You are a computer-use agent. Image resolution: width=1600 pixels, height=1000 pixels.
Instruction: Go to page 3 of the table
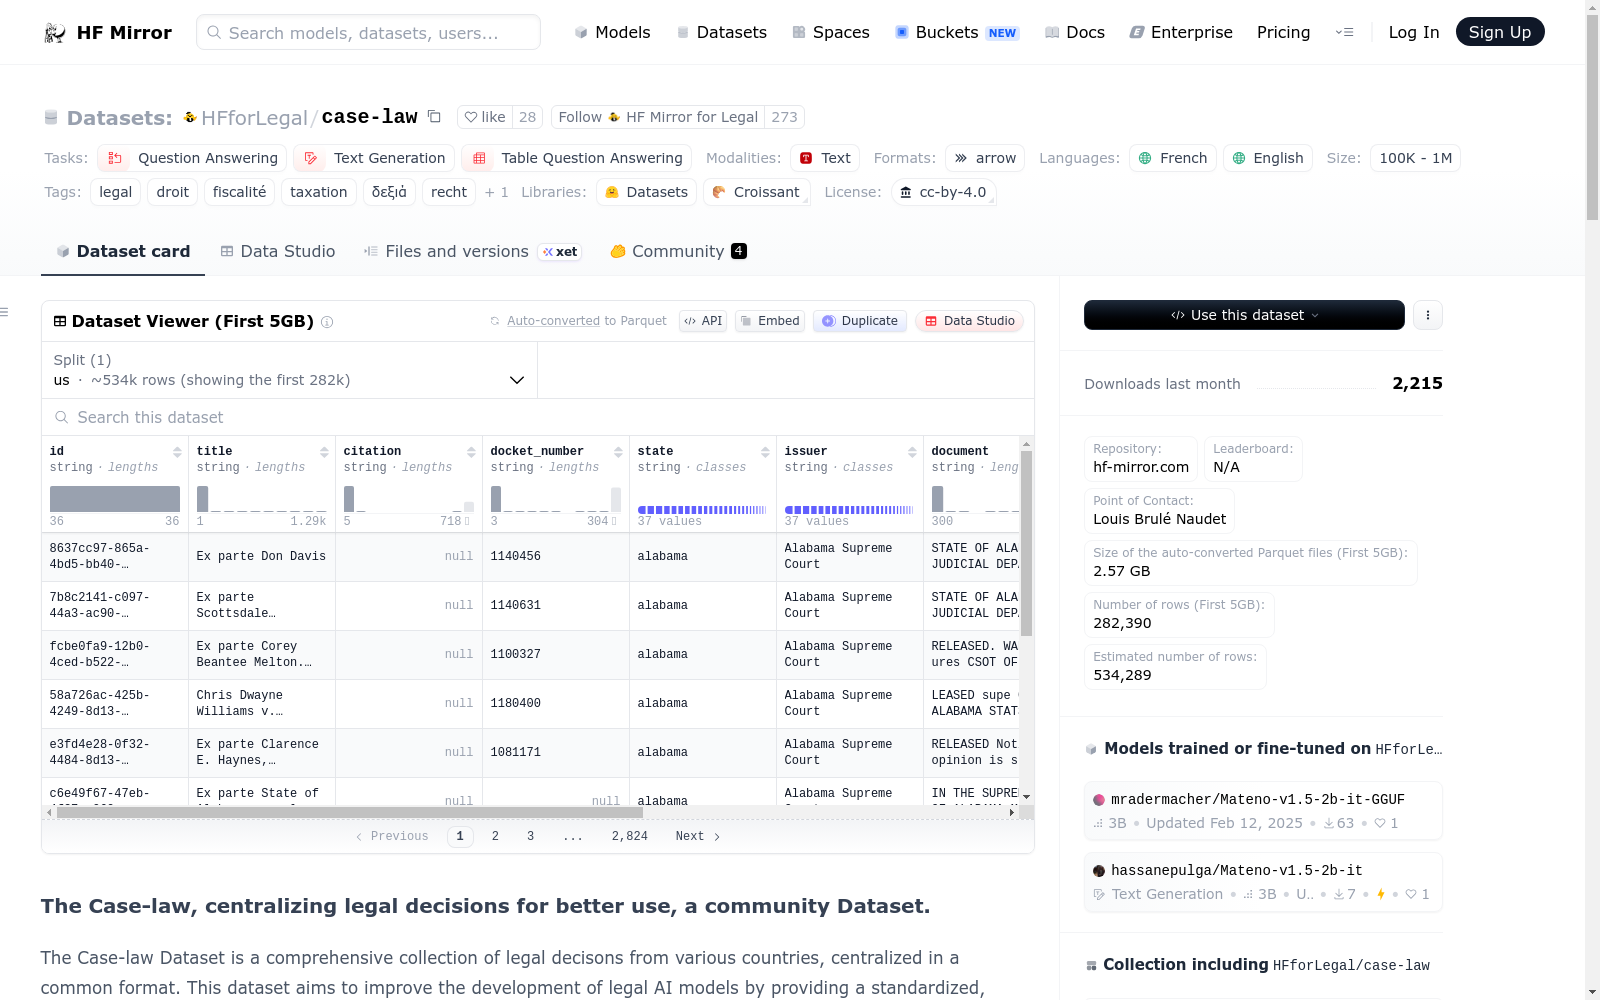click(x=530, y=836)
